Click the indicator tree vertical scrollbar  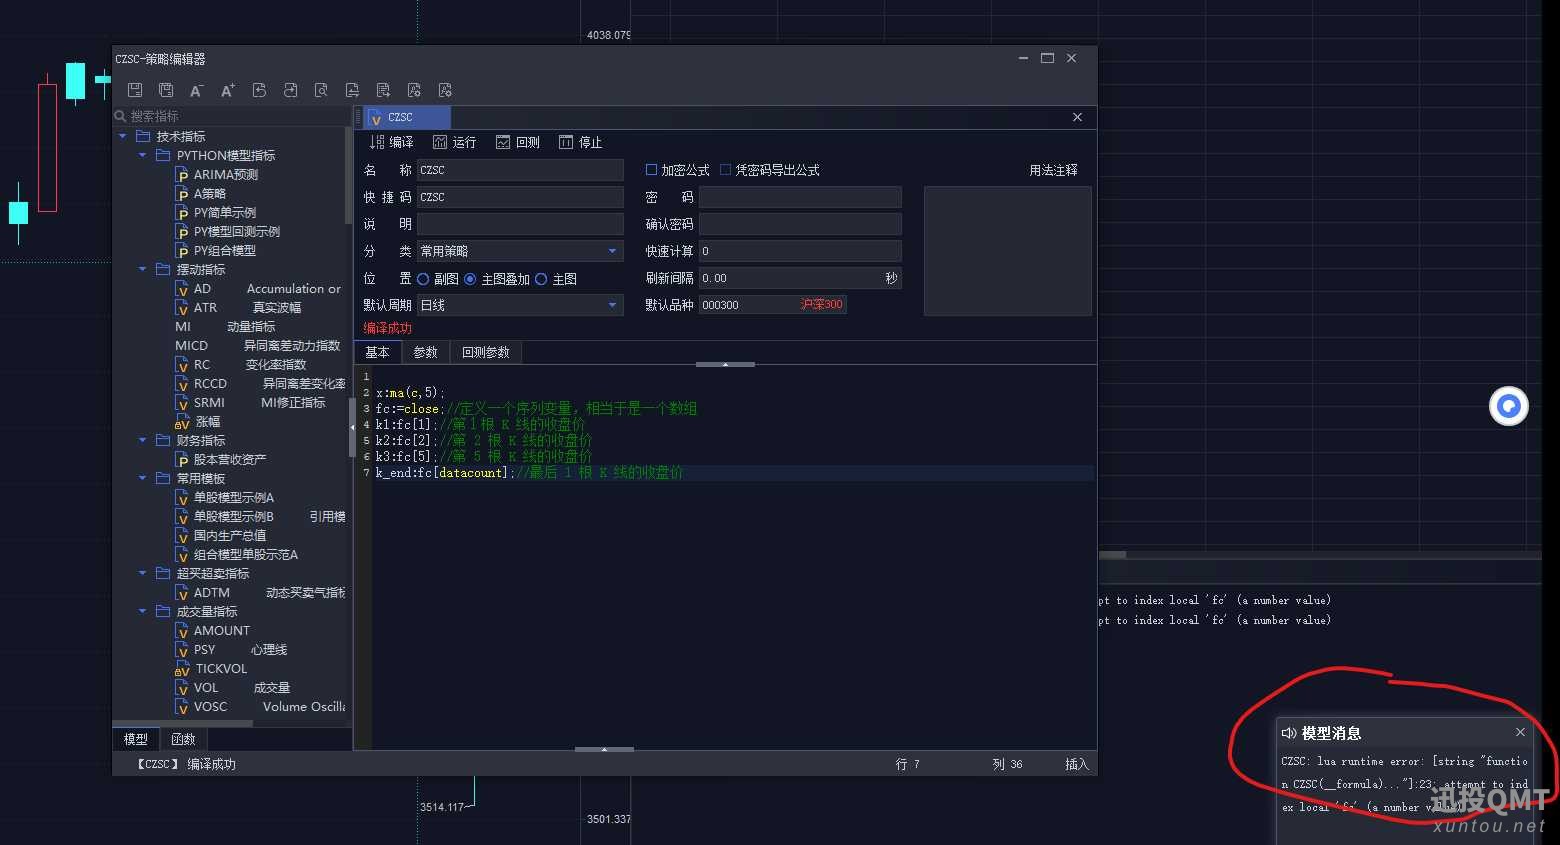pyautogui.click(x=348, y=175)
